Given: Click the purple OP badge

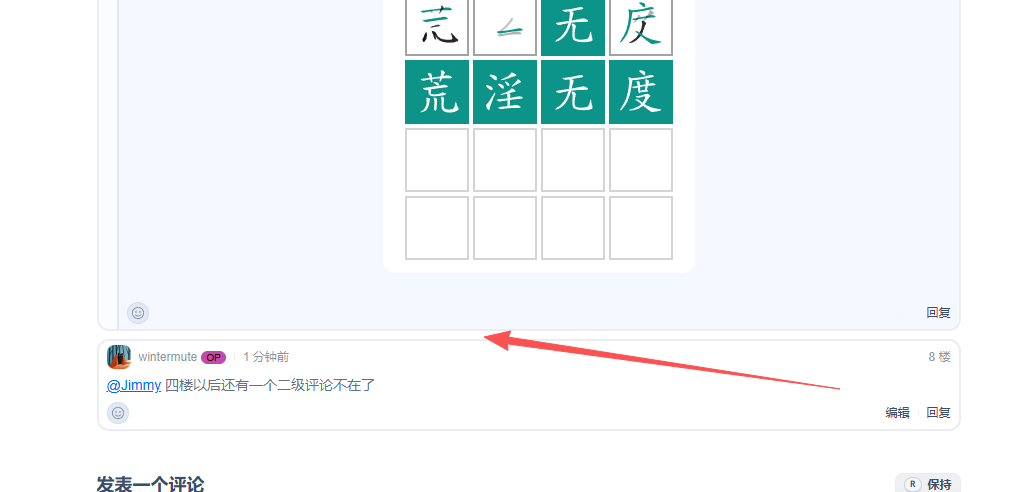Looking at the screenshot, I should click(213, 357).
